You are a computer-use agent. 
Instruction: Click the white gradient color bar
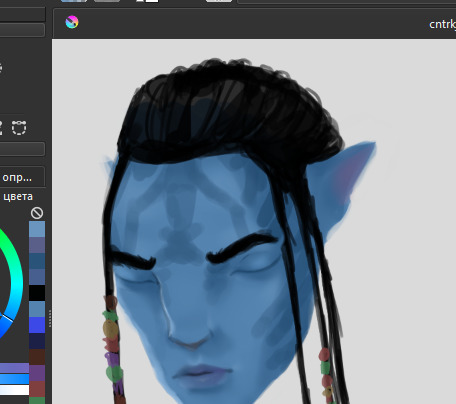point(14,390)
